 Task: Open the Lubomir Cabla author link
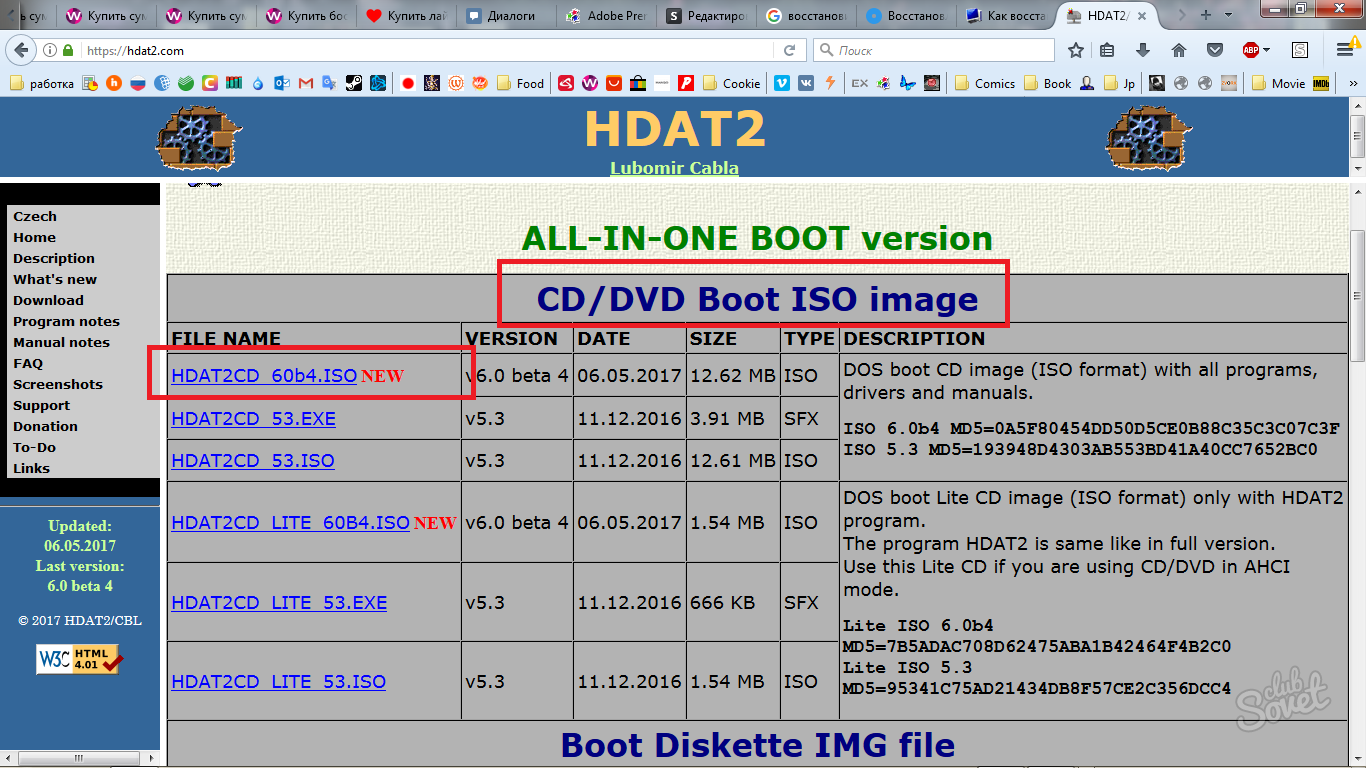tap(674, 167)
